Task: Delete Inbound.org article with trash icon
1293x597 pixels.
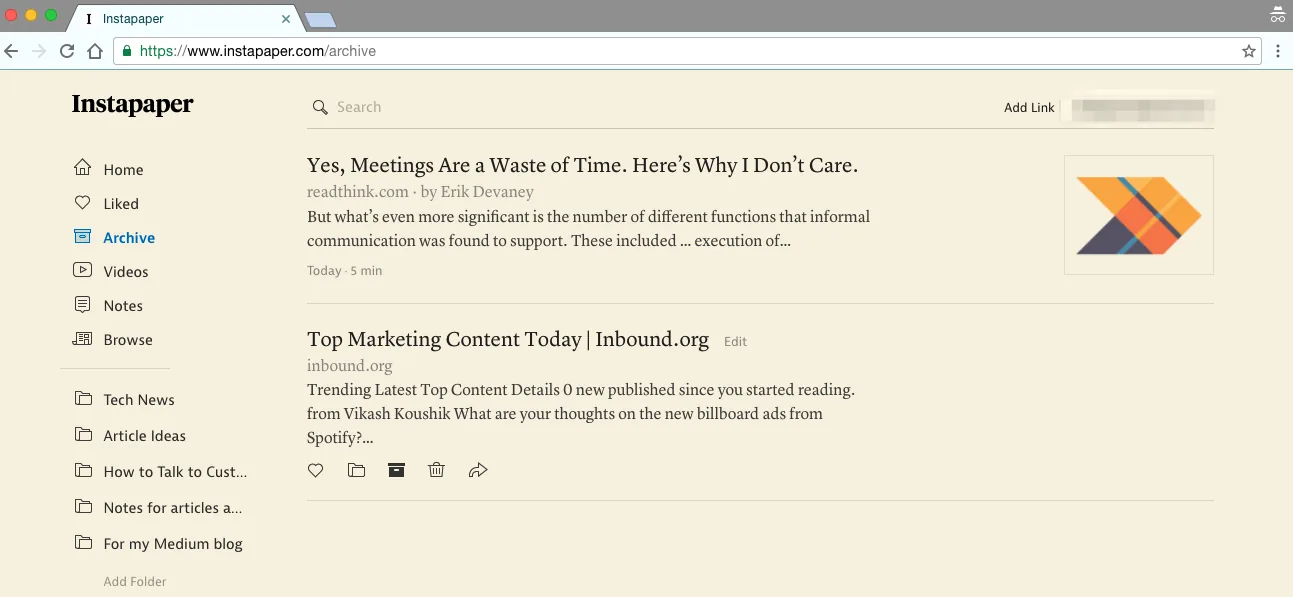Action: 436,470
